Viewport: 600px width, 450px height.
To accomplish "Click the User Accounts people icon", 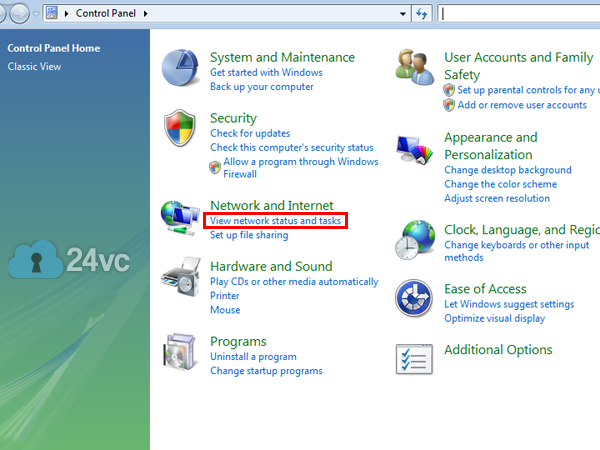I will point(415,67).
